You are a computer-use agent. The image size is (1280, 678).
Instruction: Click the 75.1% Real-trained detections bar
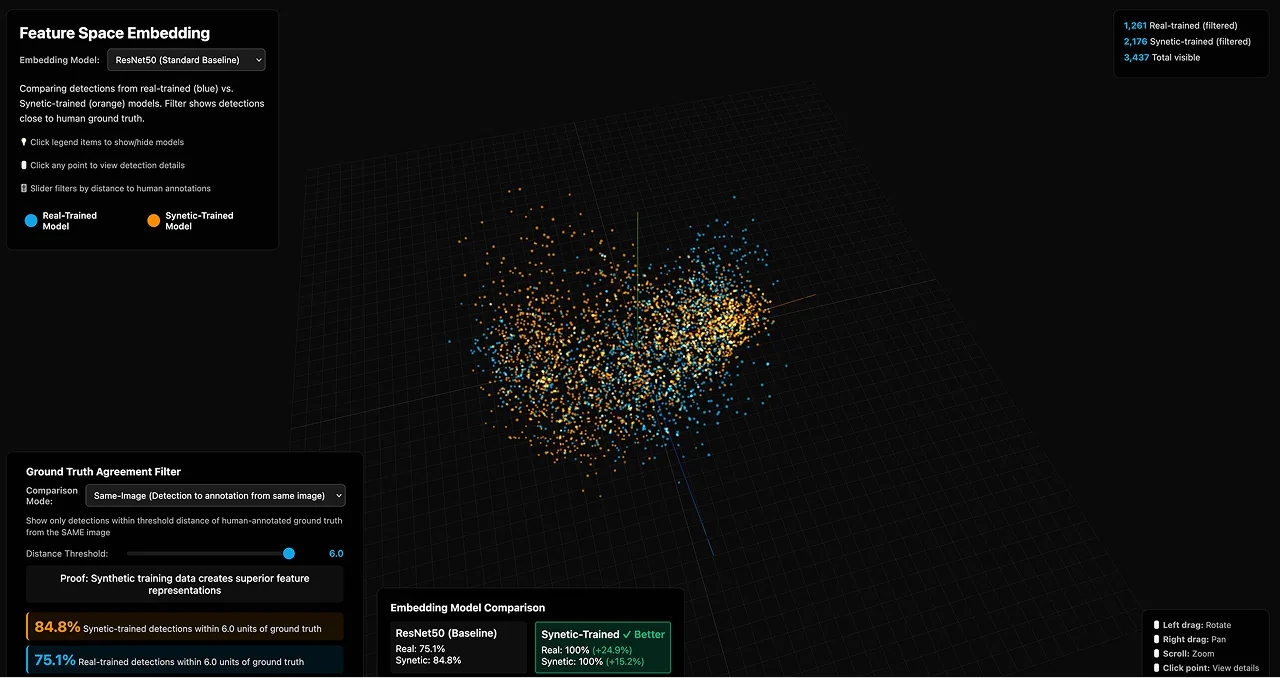click(x=185, y=660)
